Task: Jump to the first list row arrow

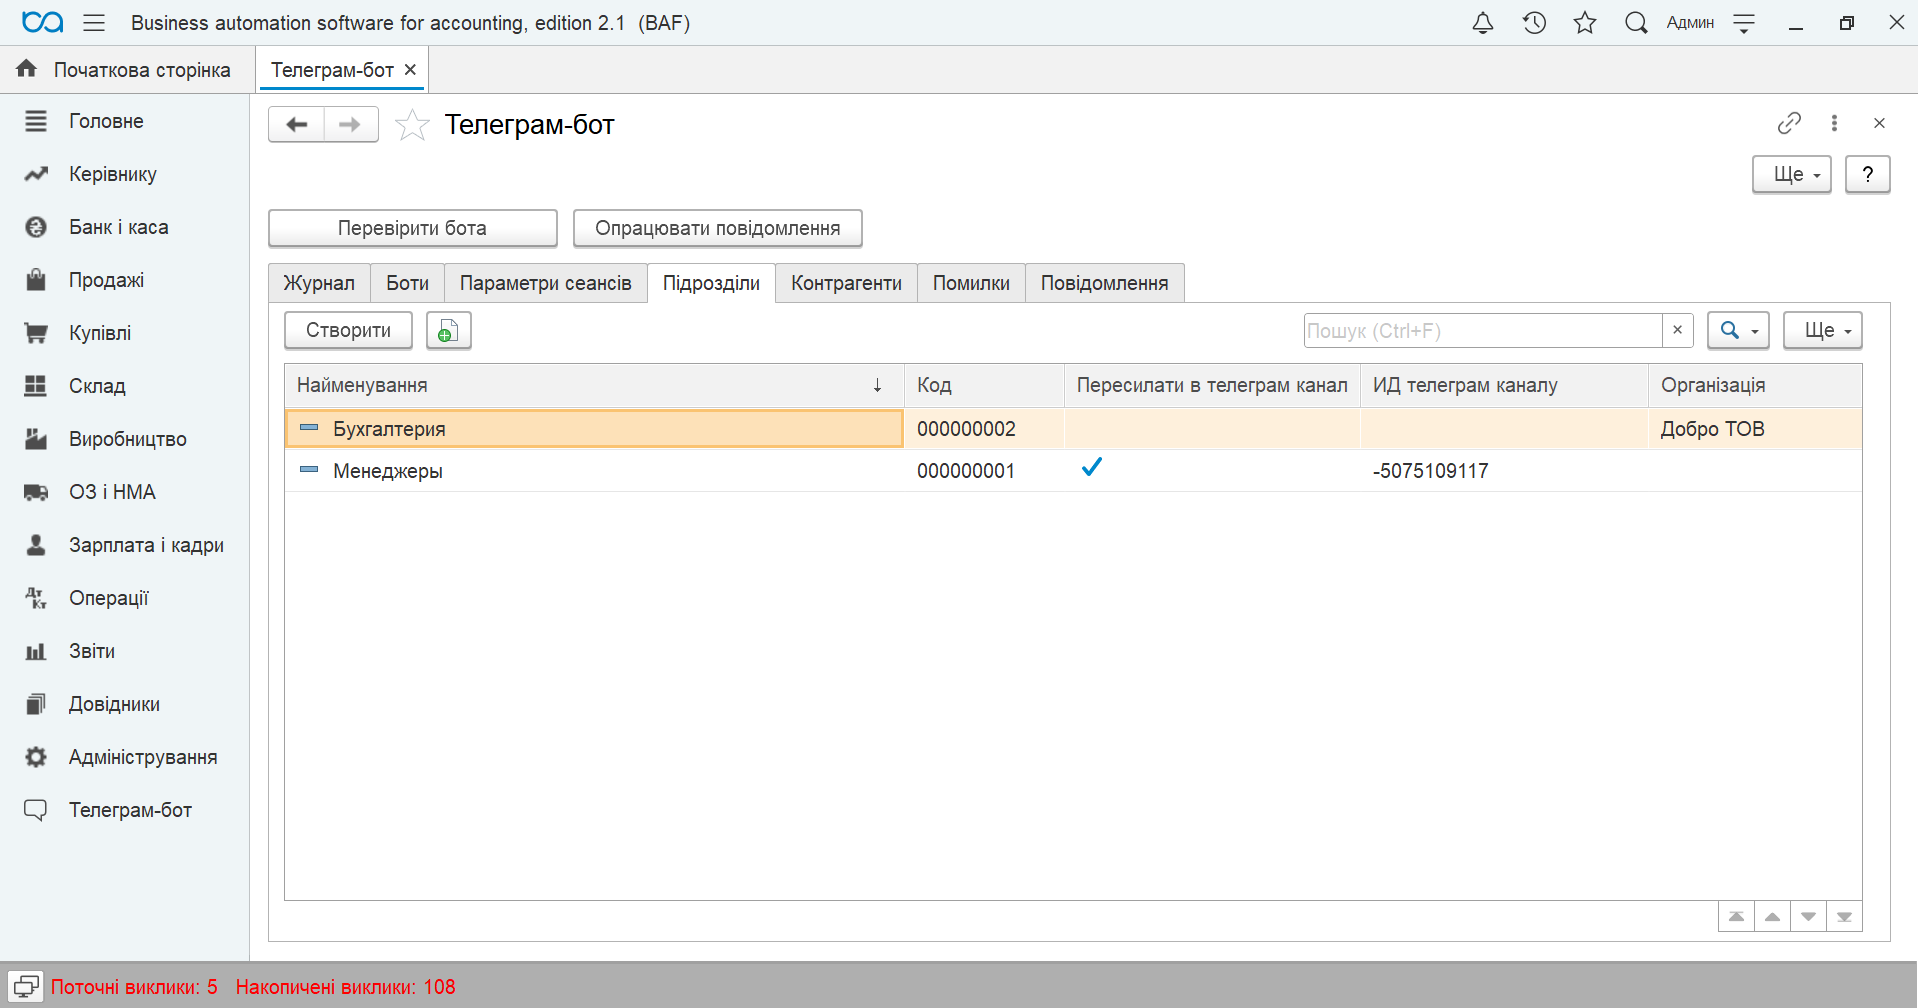Action: 1736,917
